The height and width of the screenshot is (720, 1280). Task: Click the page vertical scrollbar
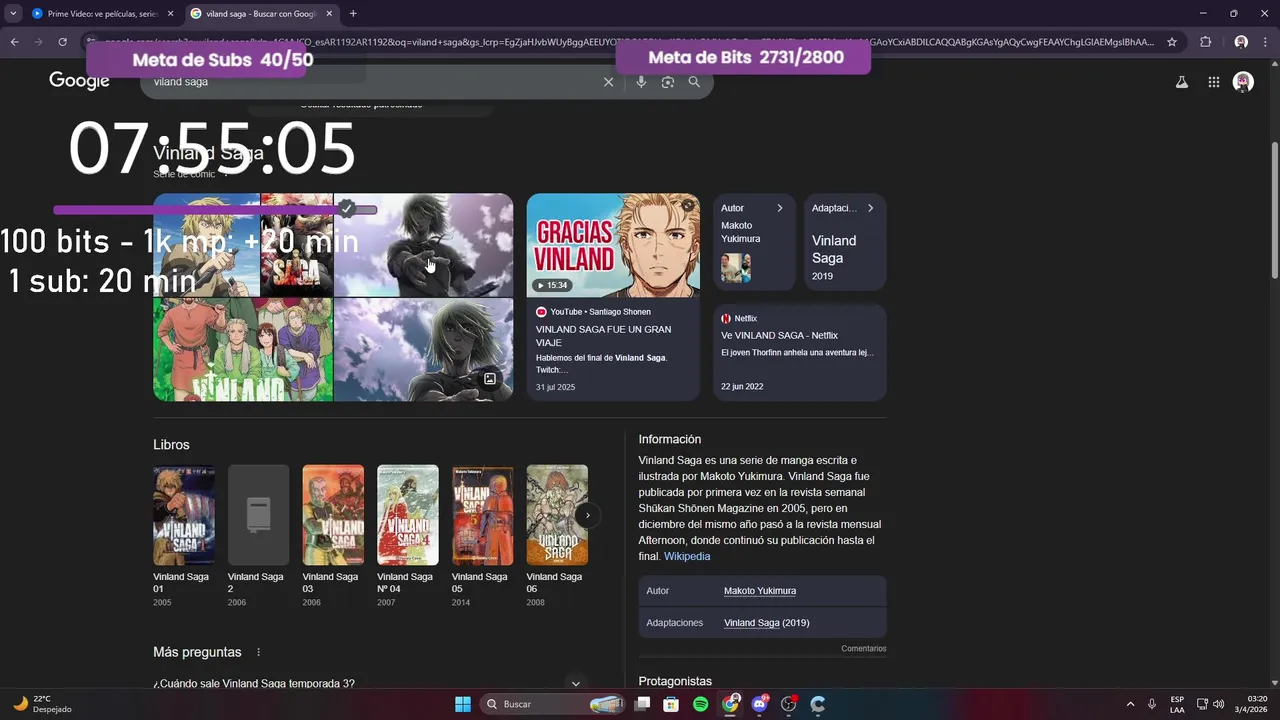click(1274, 210)
